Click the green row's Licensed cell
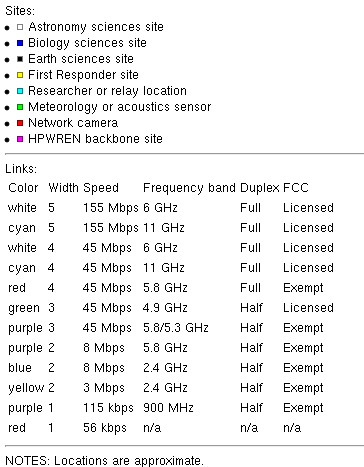This screenshot has width=364, height=467. pos(308,308)
